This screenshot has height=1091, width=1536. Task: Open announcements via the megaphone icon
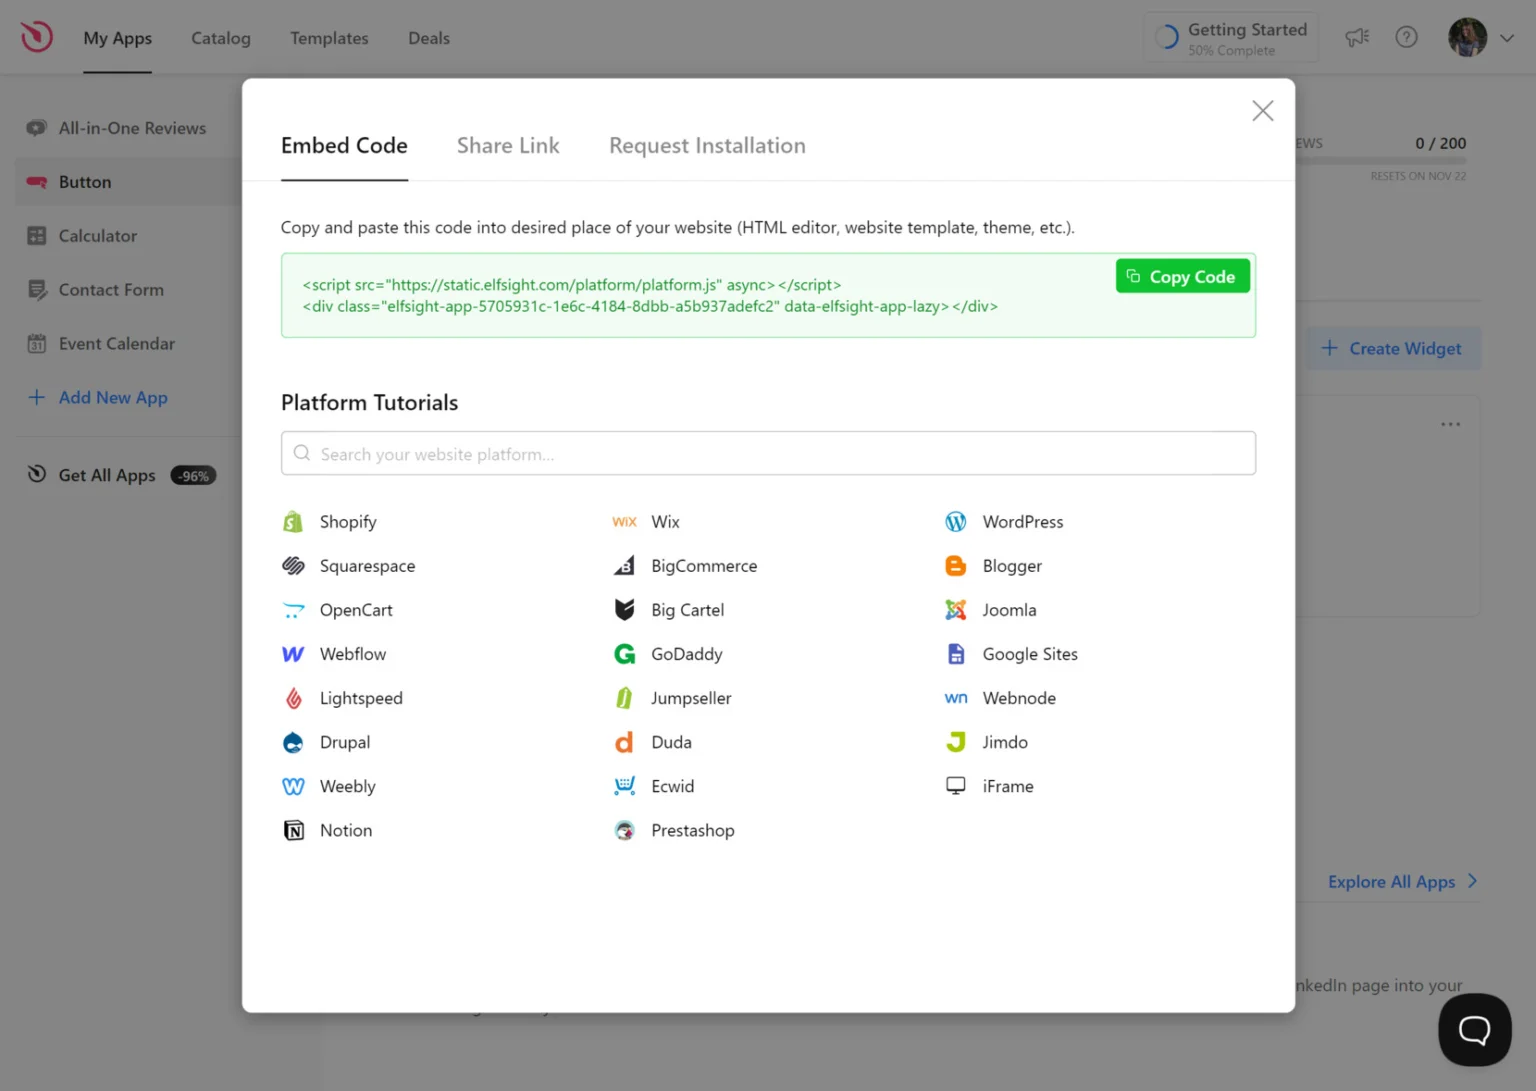[1356, 37]
